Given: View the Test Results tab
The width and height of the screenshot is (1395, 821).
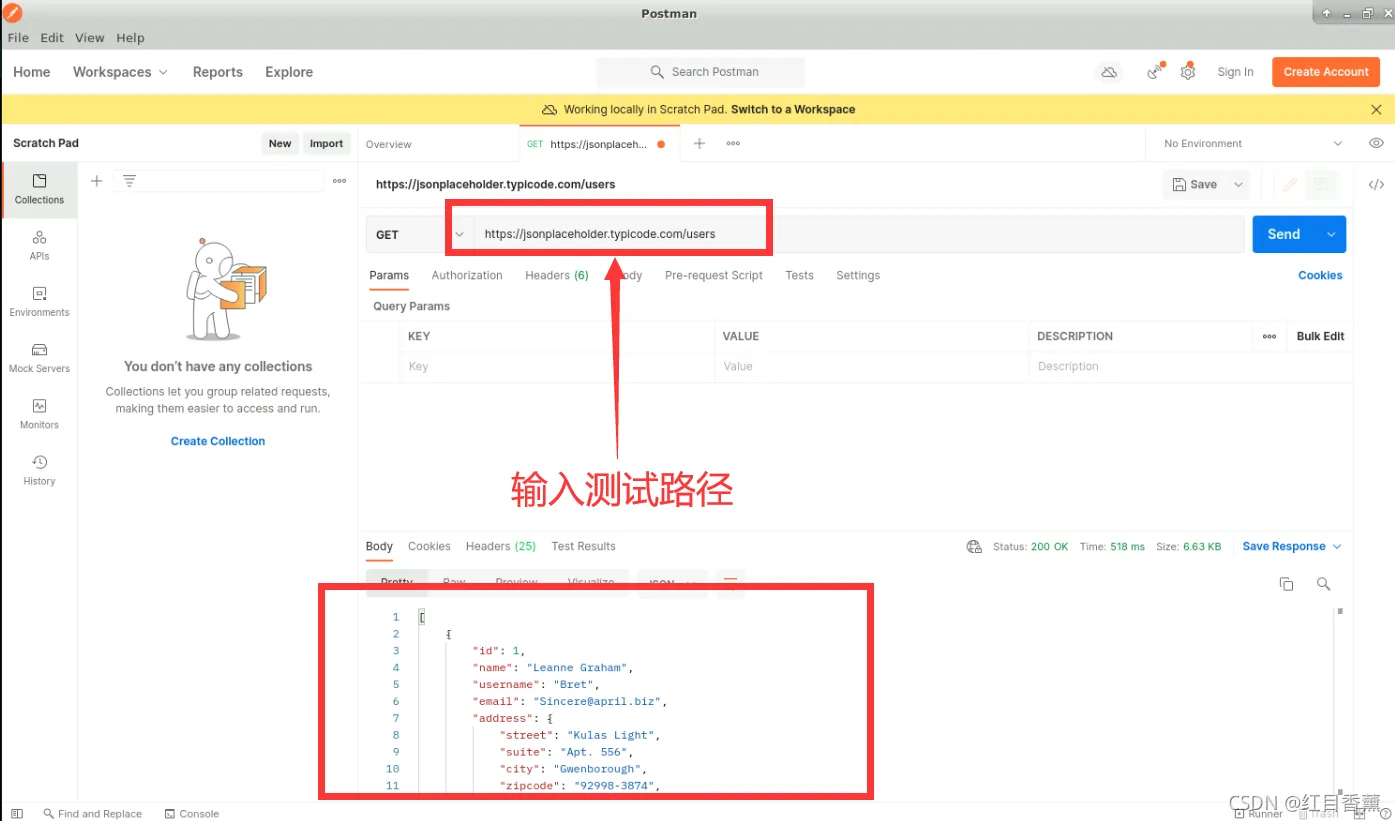Looking at the screenshot, I should [x=583, y=547].
